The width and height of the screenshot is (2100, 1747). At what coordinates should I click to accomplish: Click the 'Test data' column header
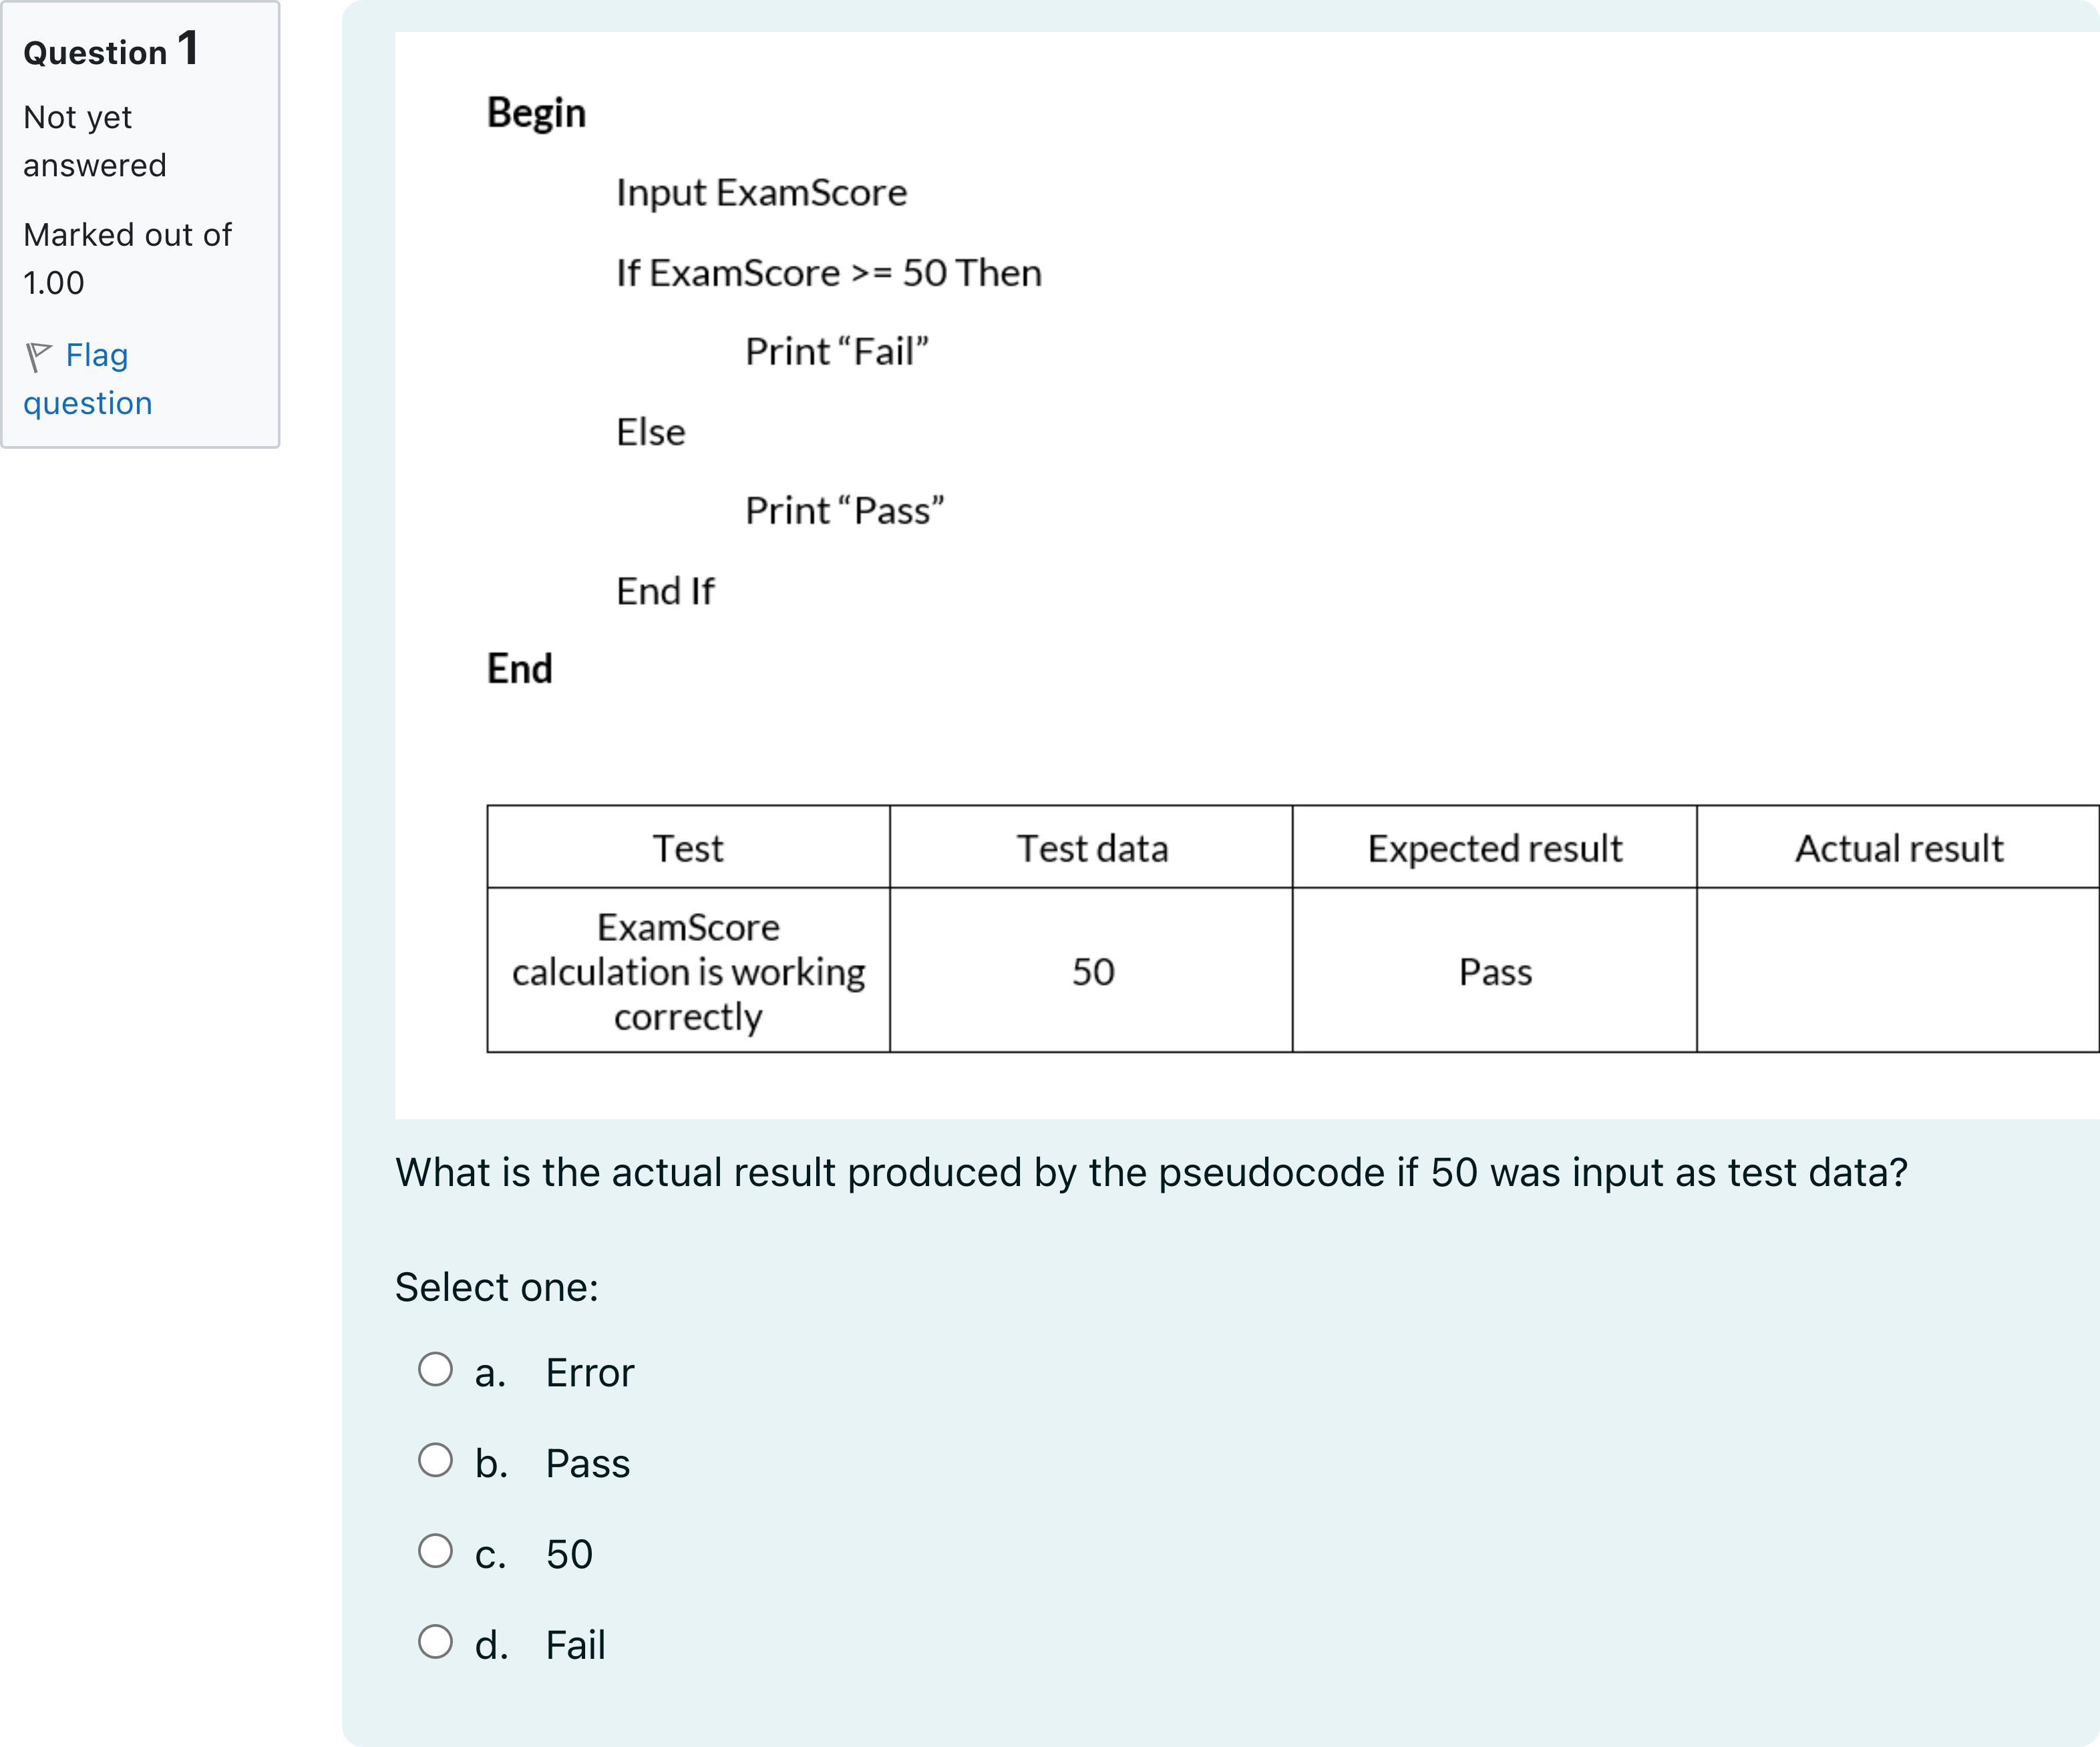[1091, 848]
